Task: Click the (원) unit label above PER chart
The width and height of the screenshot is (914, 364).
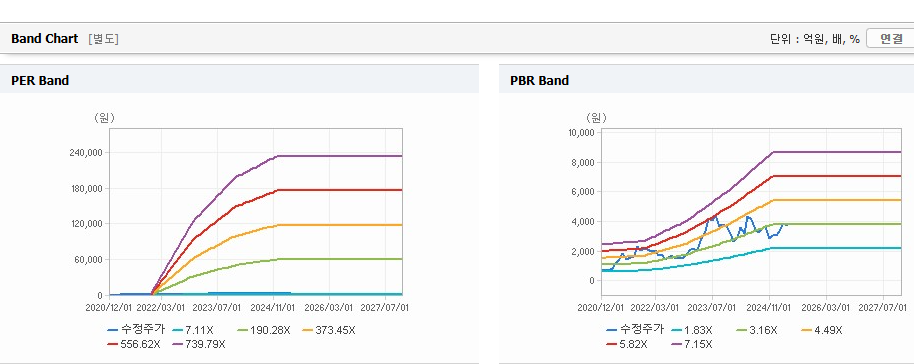Action: pos(104,117)
